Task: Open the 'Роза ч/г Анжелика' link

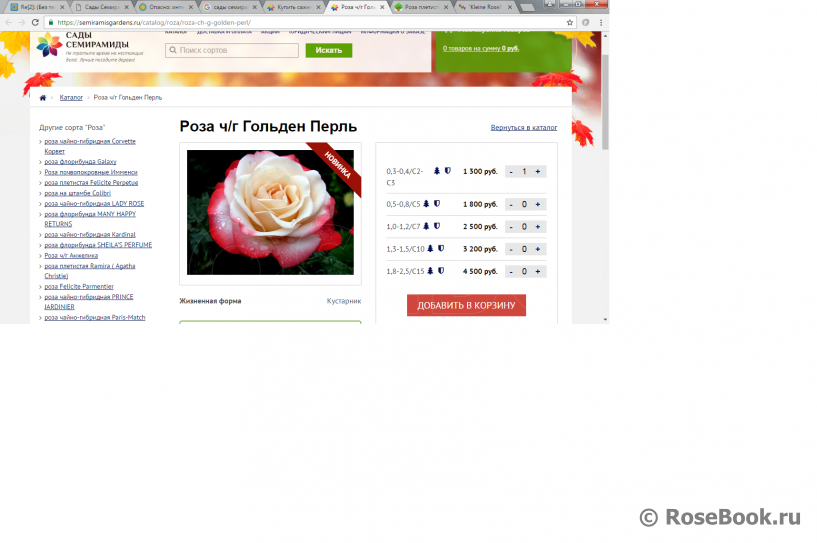Action: click(71, 255)
